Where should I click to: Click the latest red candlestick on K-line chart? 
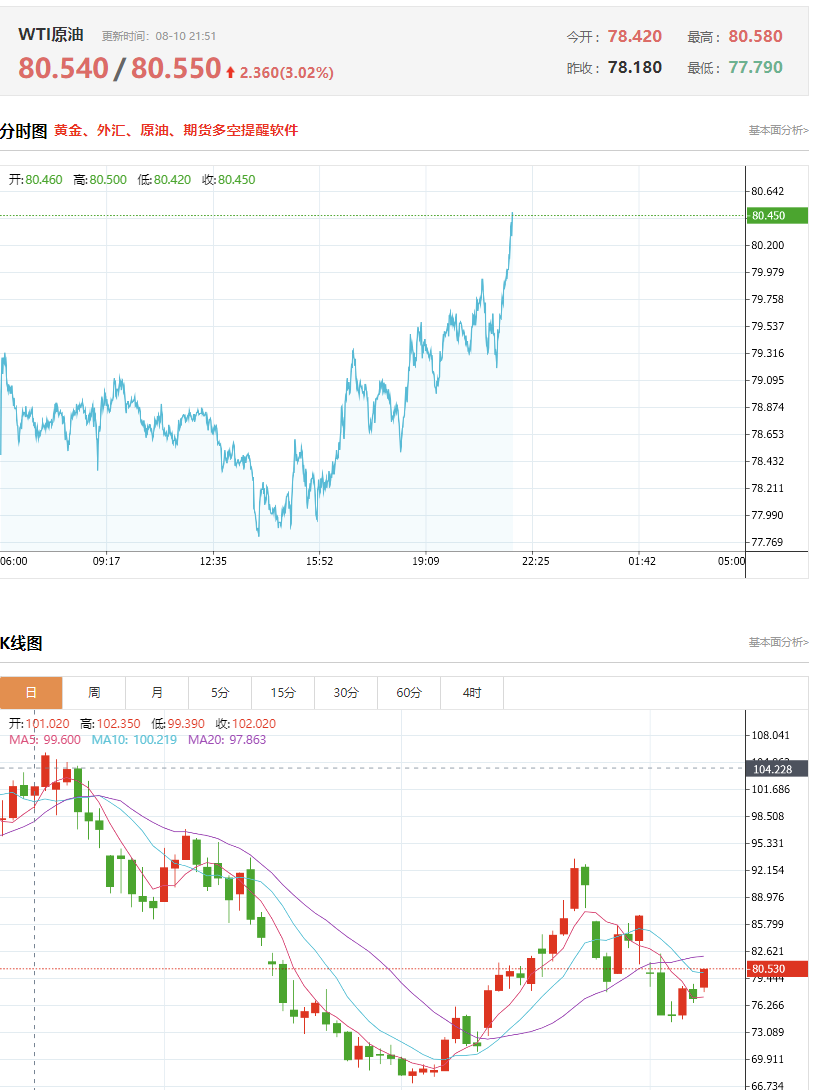(704, 978)
